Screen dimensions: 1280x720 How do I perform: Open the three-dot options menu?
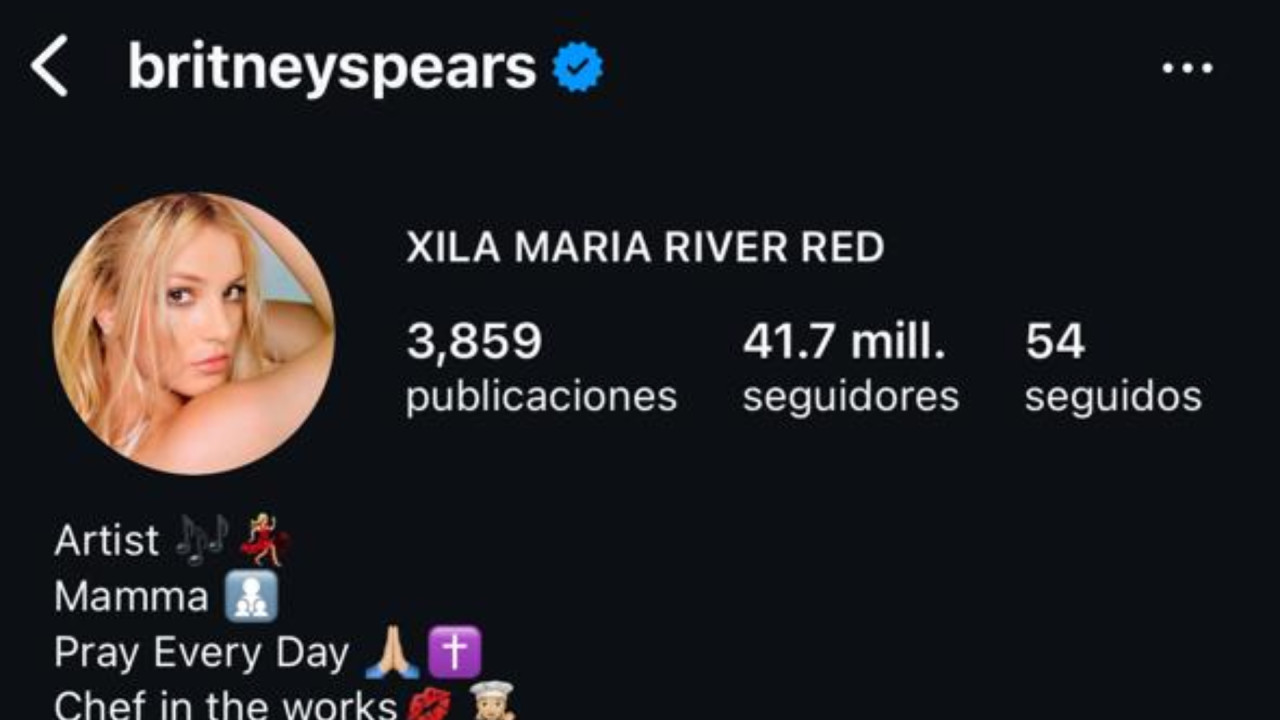[1187, 68]
